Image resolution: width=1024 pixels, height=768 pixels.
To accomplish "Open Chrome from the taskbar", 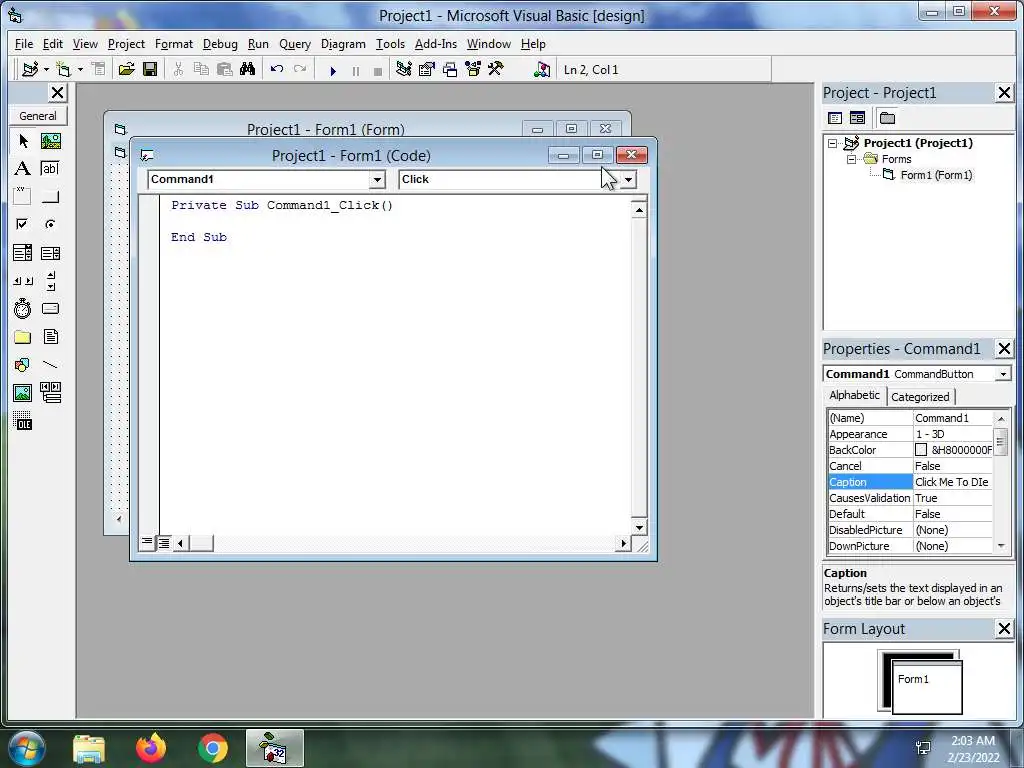I will tap(213, 748).
